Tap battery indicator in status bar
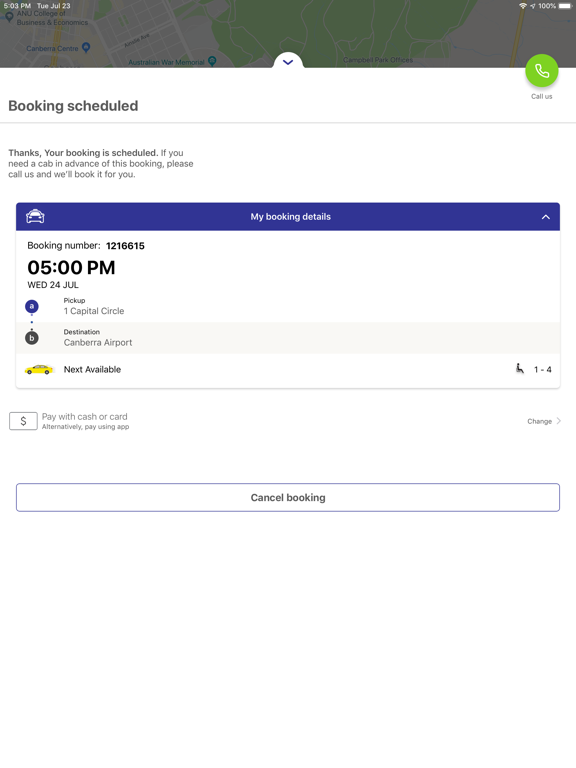 565,6
